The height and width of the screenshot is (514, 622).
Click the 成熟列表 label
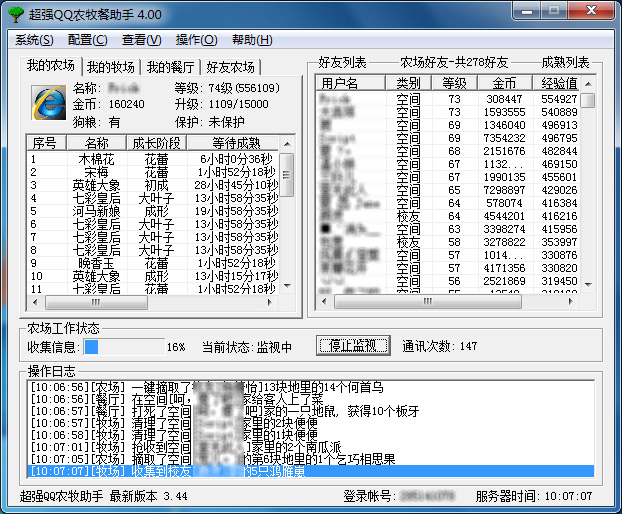(x=565, y=62)
